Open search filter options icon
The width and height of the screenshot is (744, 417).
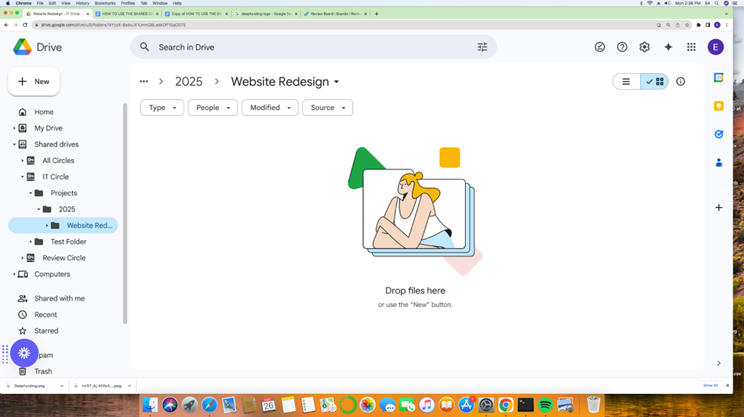tap(482, 47)
